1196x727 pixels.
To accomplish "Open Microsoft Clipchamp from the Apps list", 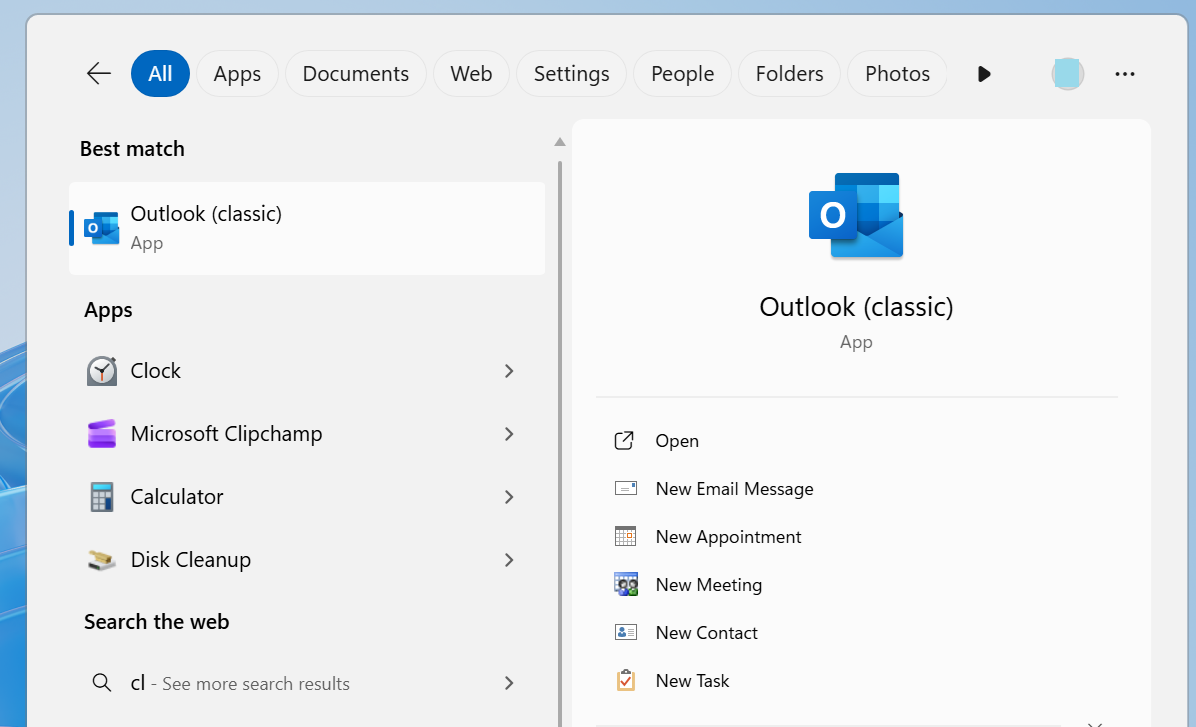I will click(226, 433).
